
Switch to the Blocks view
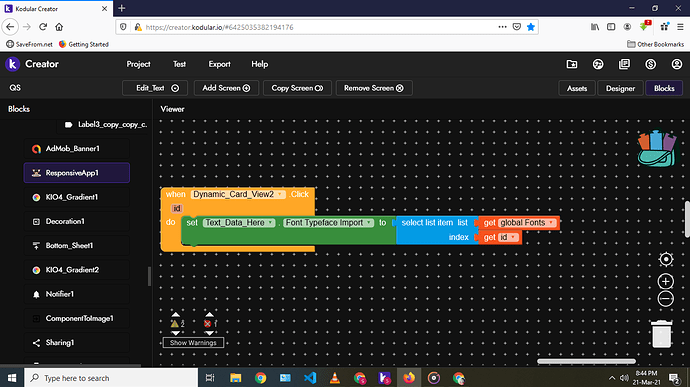pyautogui.click(x=664, y=88)
